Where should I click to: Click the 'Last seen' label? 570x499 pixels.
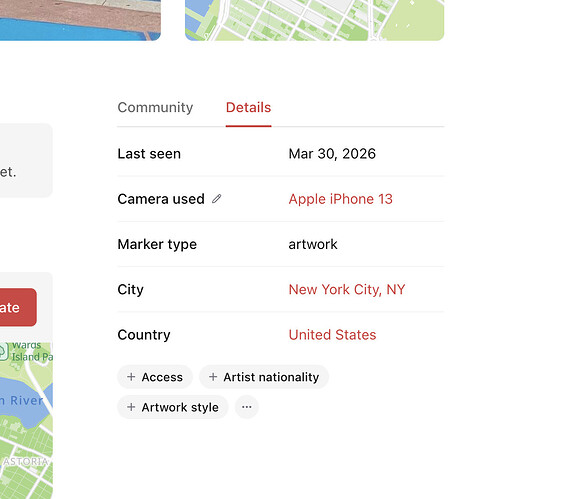149,154
